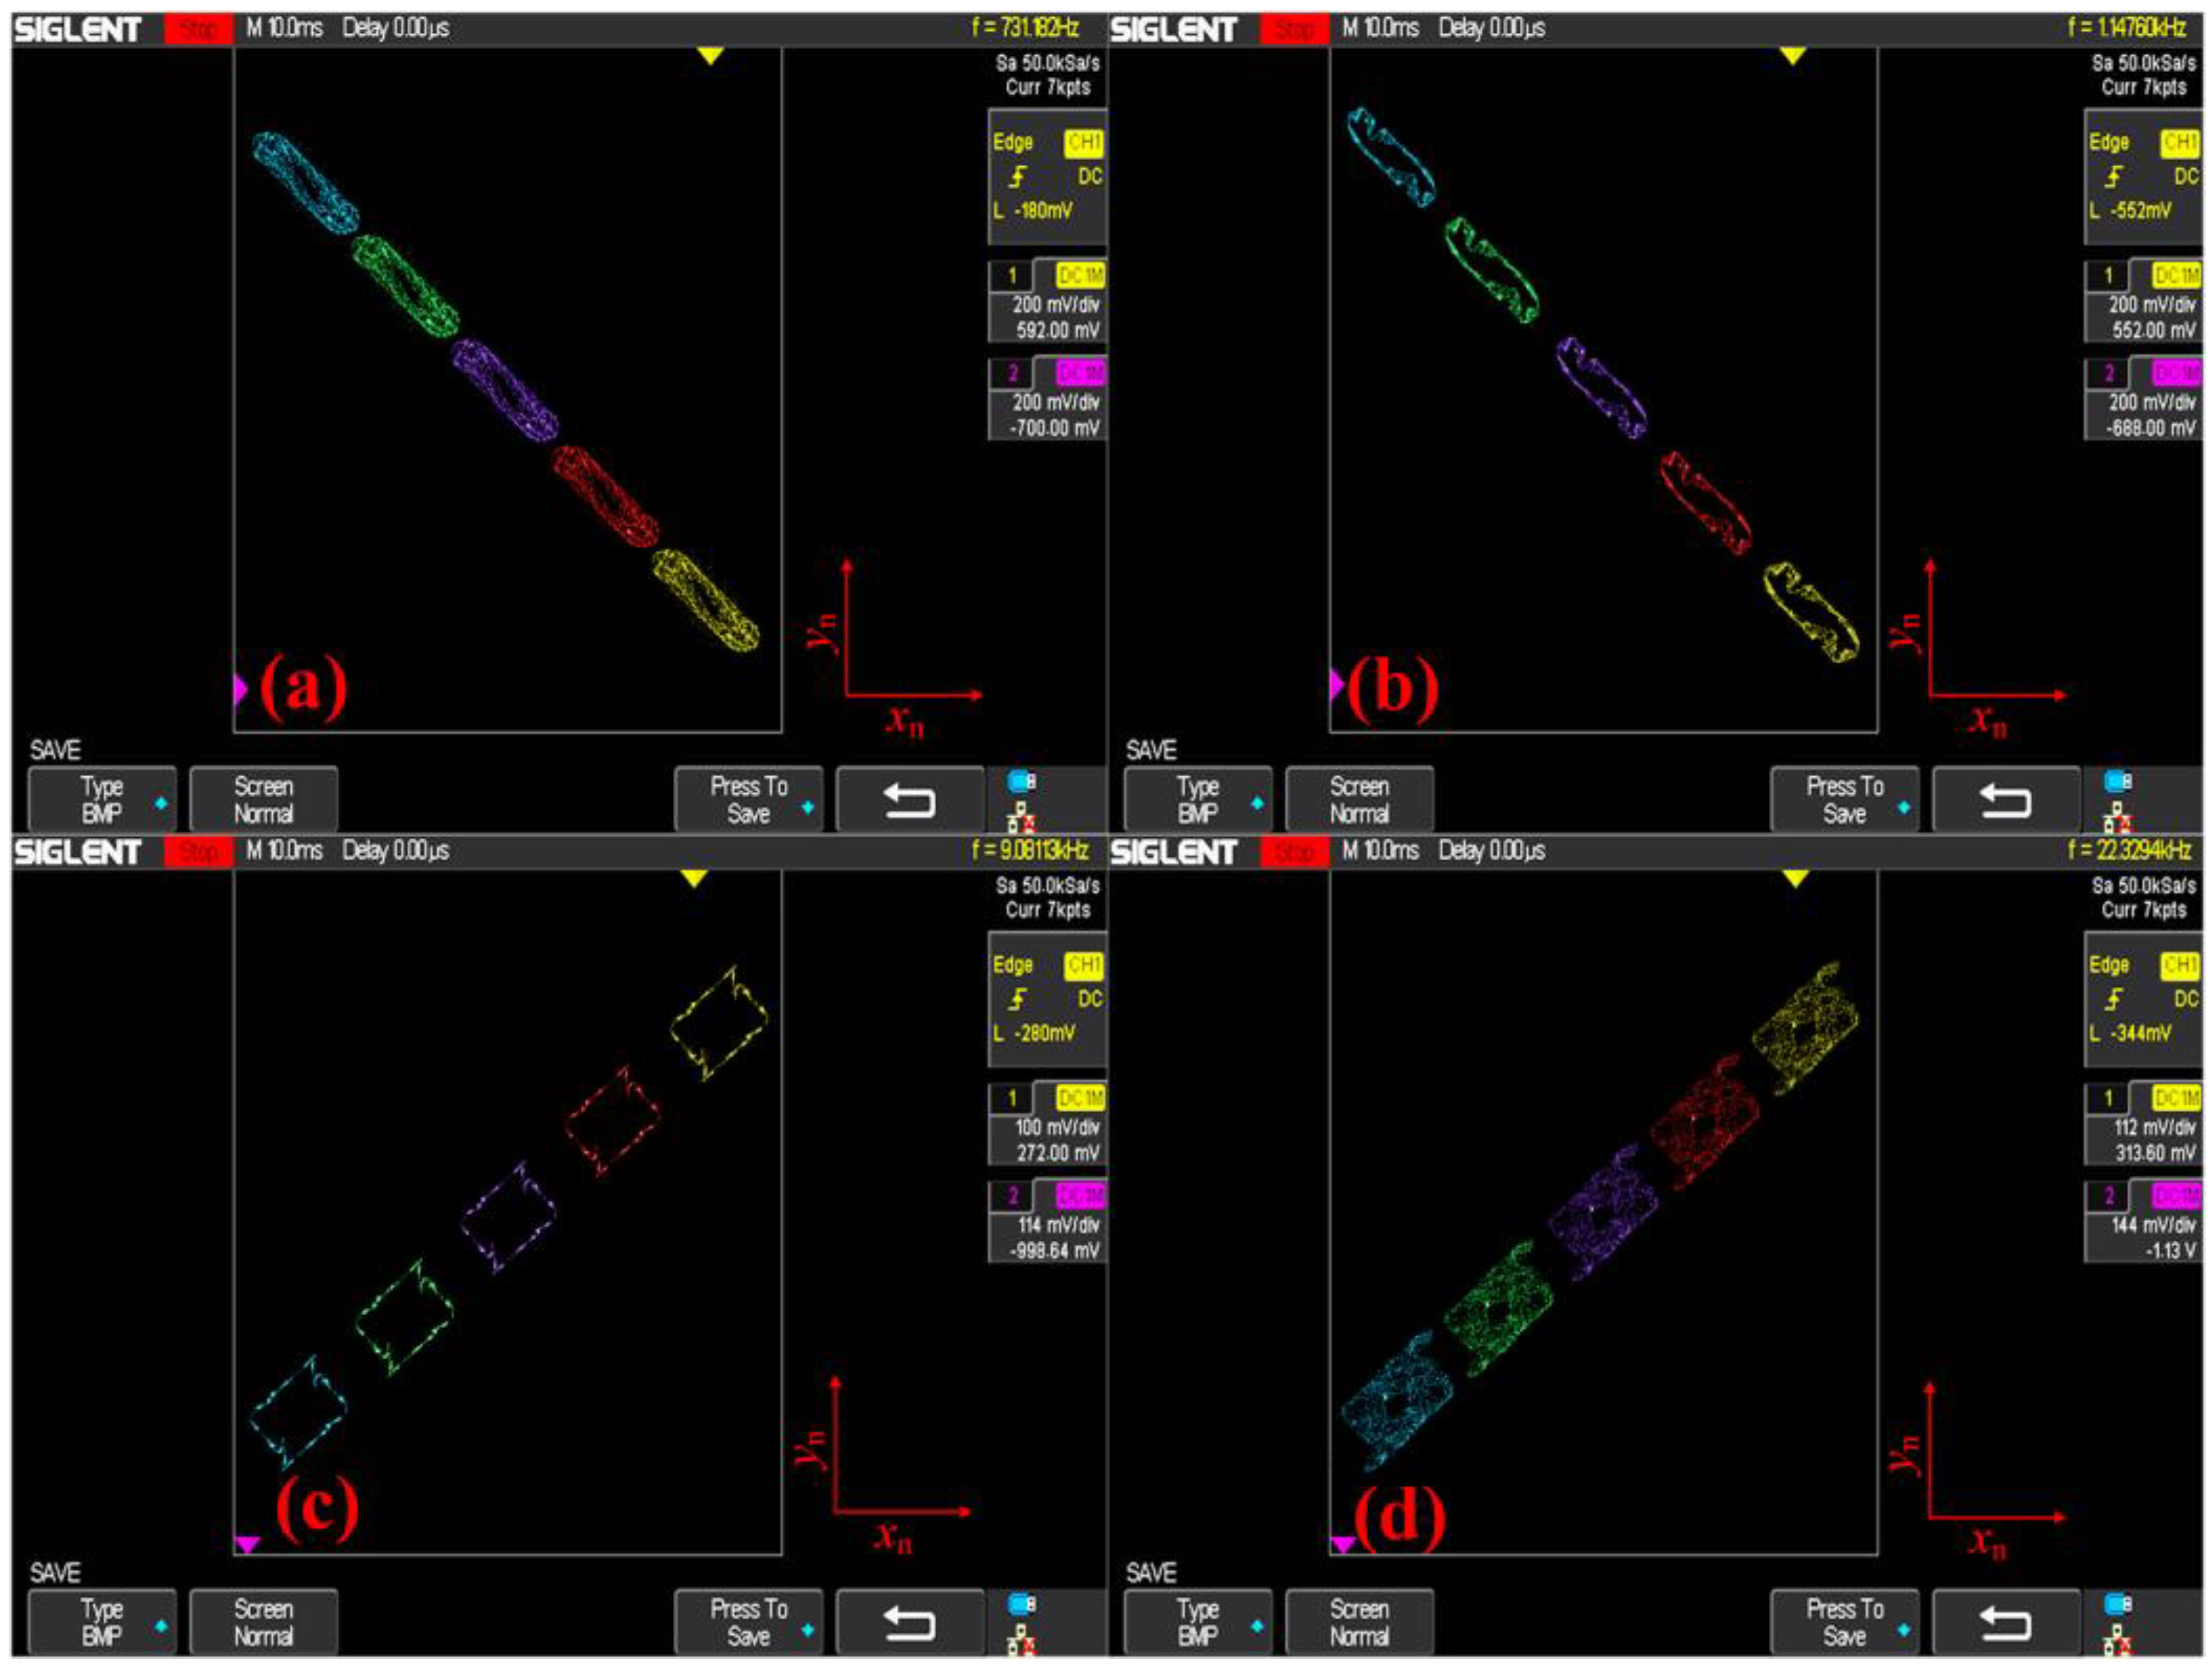Open channel 2 box showing -700.00 mV offset
This screenshot has width=2212, height=1668.
(x=1047, y=399)
